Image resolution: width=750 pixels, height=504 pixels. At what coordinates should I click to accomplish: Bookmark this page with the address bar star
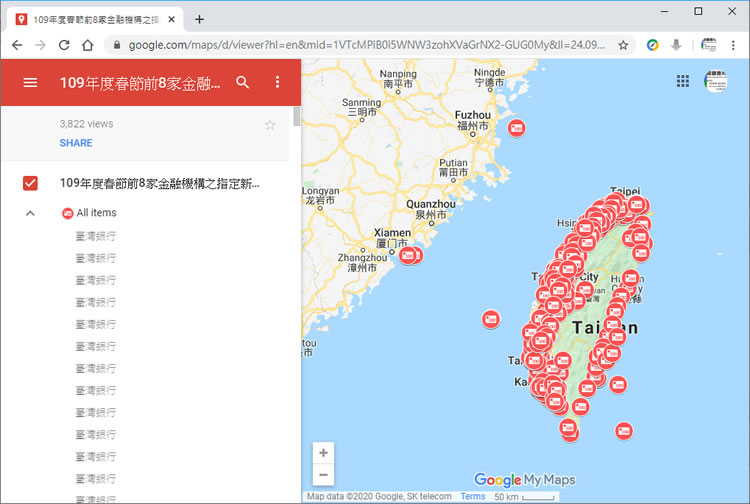(x=623, y=45)
